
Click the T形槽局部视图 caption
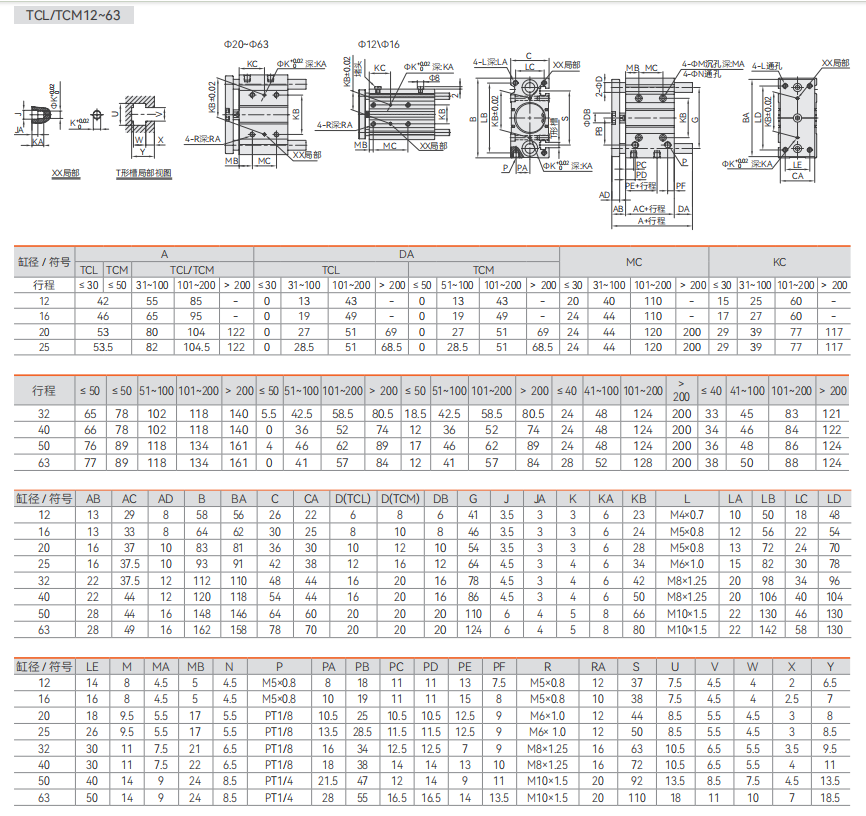coord(143,173)
